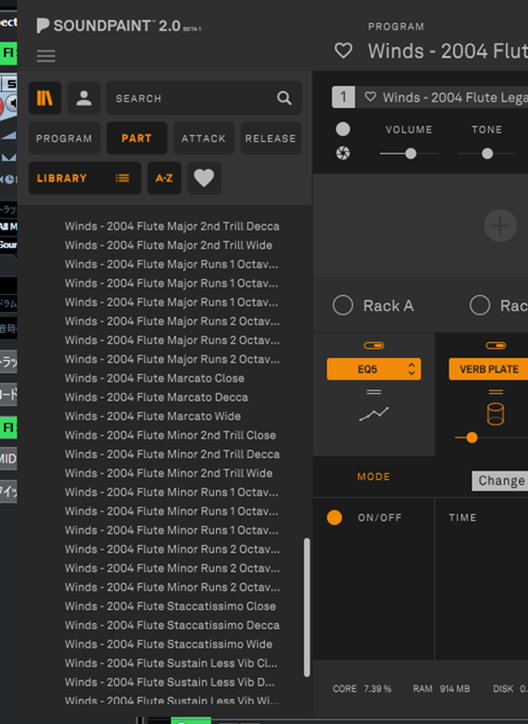Select Flute Sustain Less Vib Cl... entry
Screen dimensions: 528x724
click(171, 663)
